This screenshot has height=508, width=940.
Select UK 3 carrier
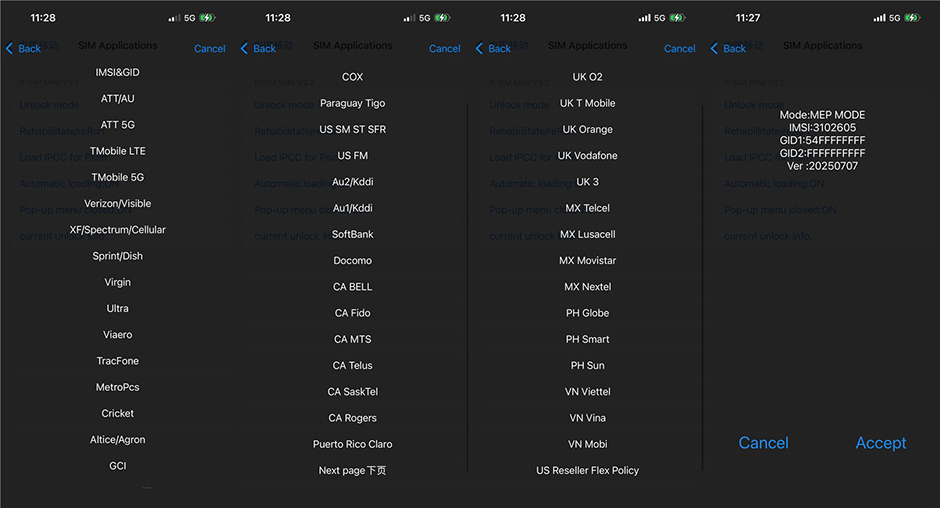(x=588, y=182)
